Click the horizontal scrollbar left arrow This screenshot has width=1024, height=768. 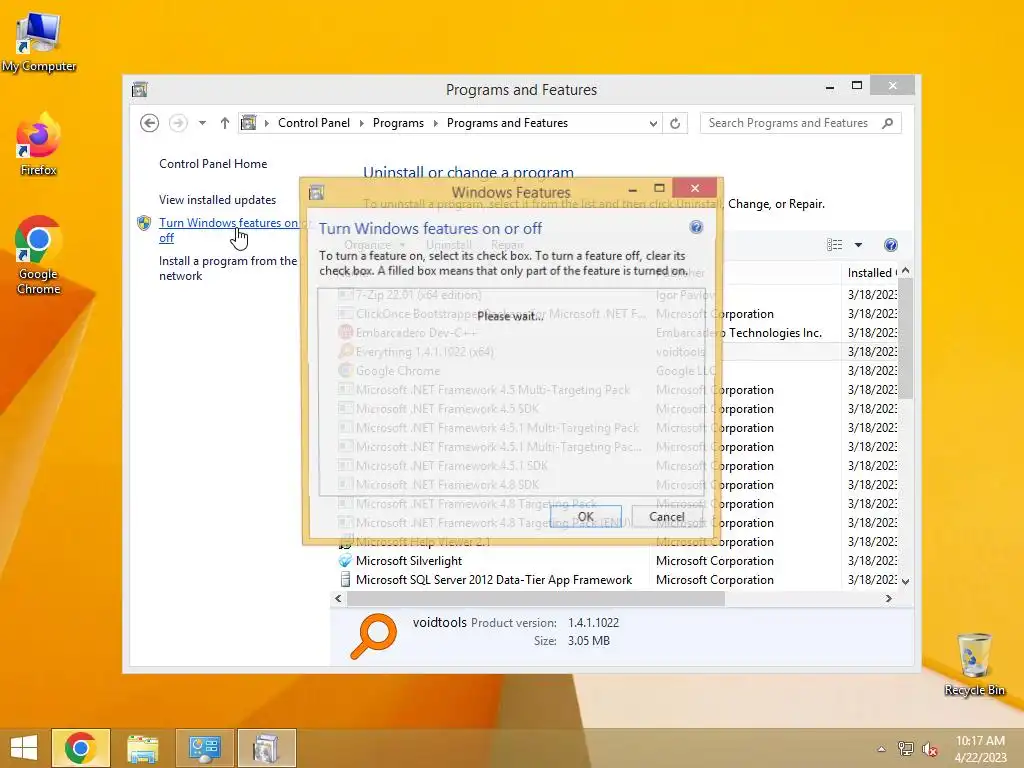click(338, 598)
